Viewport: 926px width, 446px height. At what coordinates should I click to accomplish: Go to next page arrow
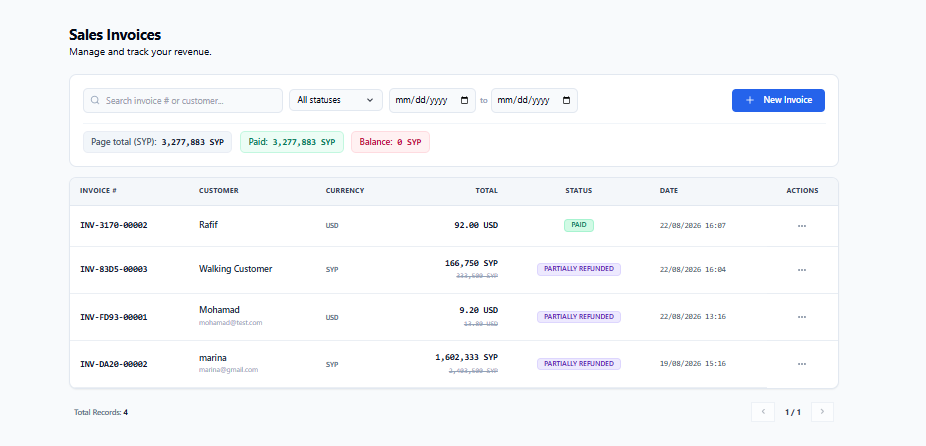822,412
